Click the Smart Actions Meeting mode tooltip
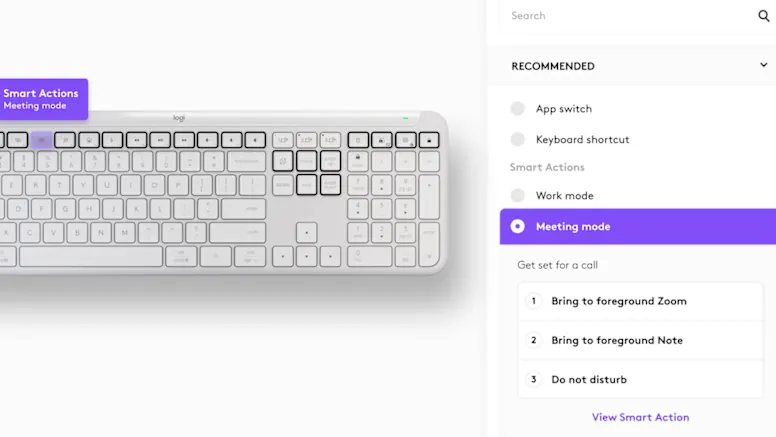Viewport: 776px width, 437px height. coord(42,99)
